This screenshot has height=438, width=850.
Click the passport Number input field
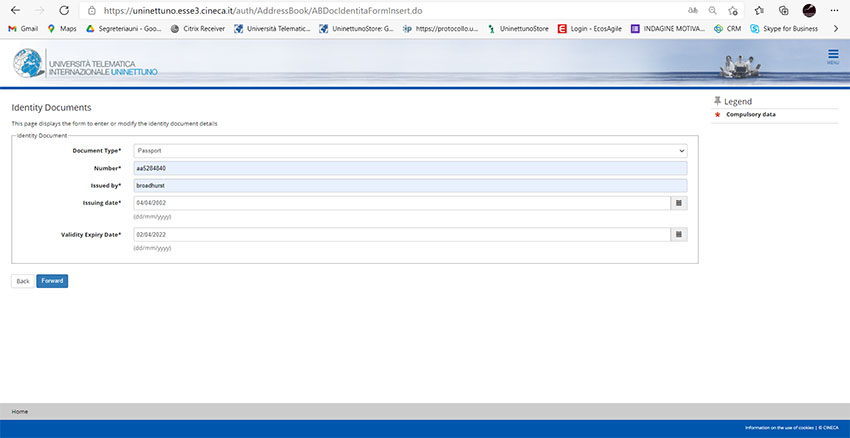pos(410,168)
